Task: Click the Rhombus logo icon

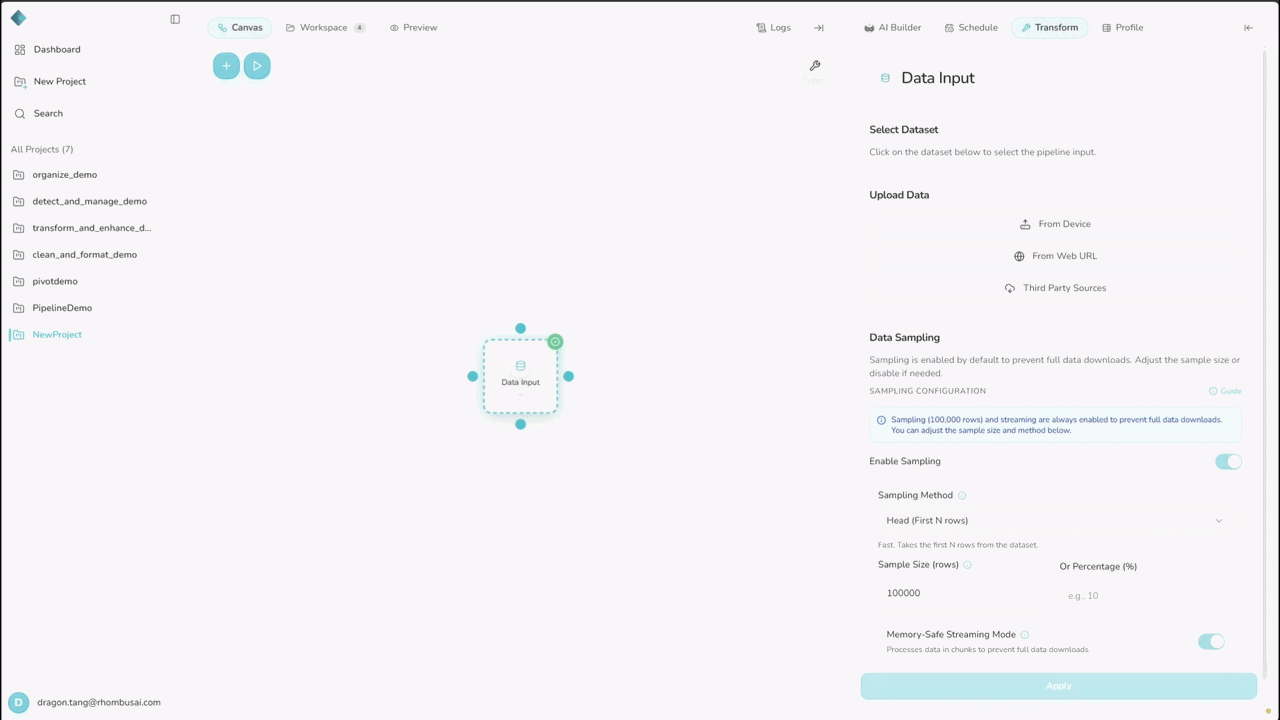Action: coord(18,18)
